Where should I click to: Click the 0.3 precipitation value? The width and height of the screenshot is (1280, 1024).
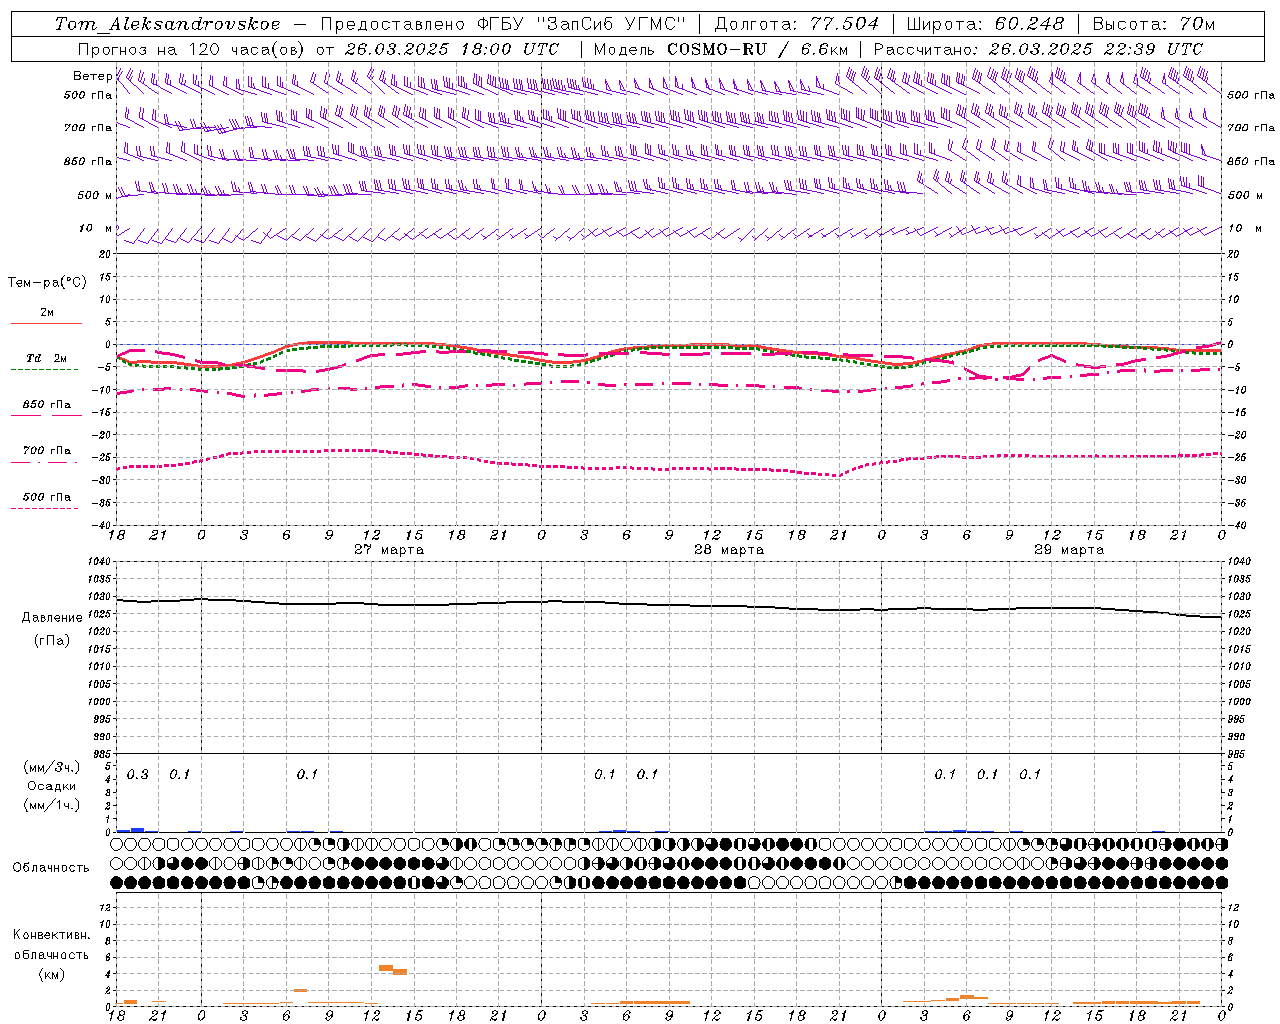click(138, 774)
